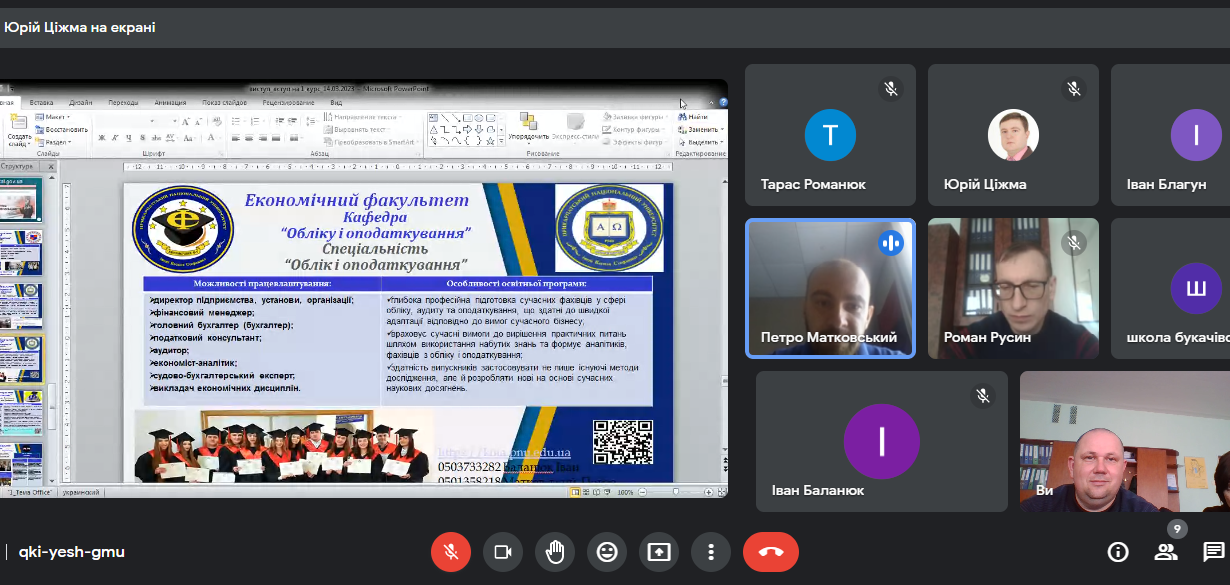The height and width of the screenshot is (585, 1230).
Task: Select Роман Русин's video tile
Action: click(1013, 288)
